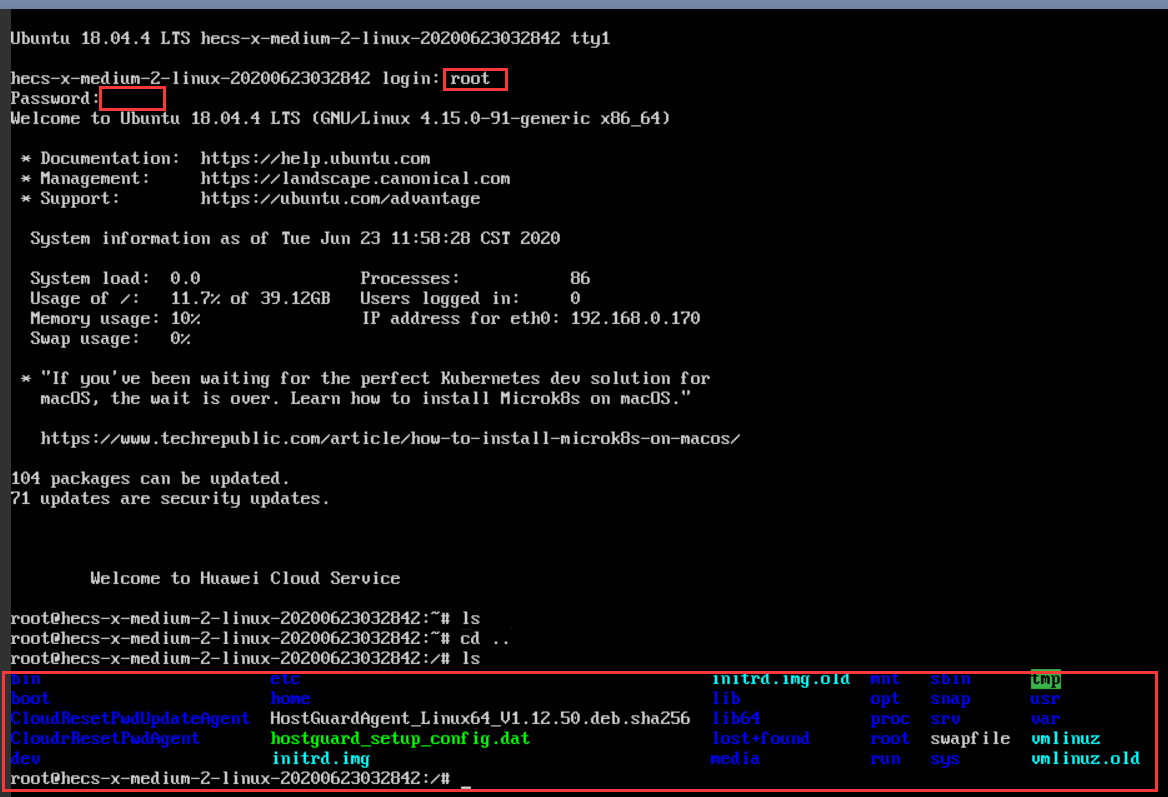Click the highlighted 'tmp' directory name
This screenshot has height=797, width=1168.
click(1046, 679)
